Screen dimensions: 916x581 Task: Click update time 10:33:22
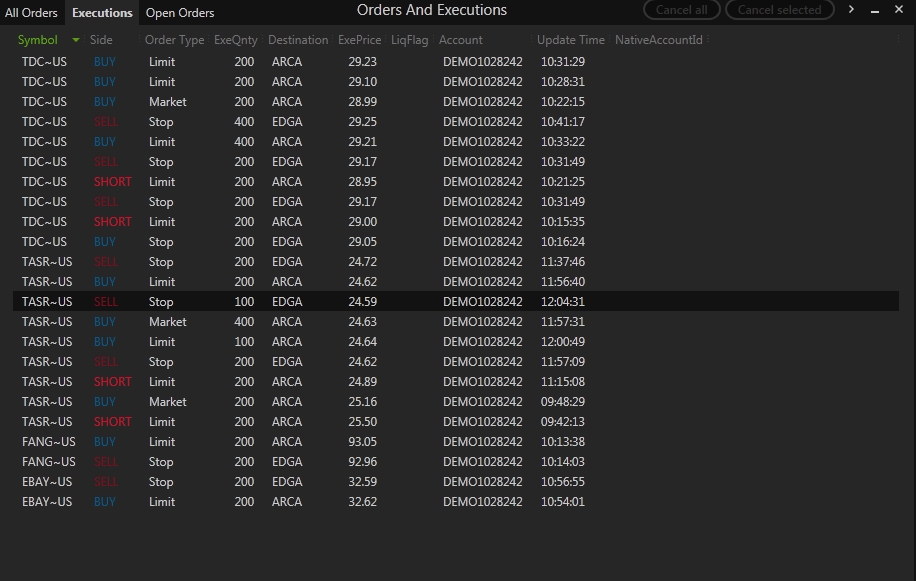[x=563, y=141]
